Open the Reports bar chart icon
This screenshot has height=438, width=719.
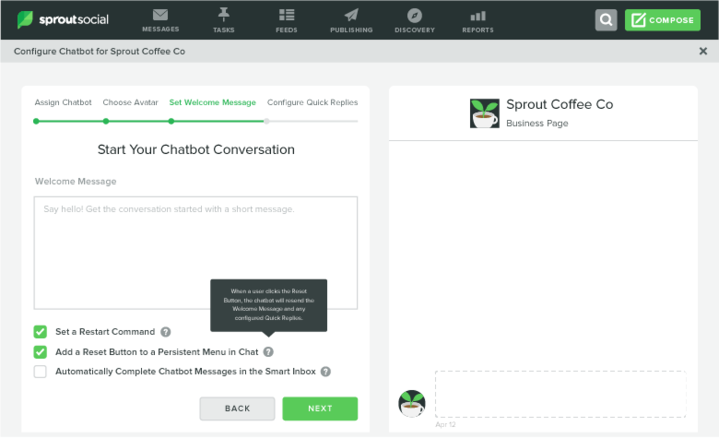point(478,16)
